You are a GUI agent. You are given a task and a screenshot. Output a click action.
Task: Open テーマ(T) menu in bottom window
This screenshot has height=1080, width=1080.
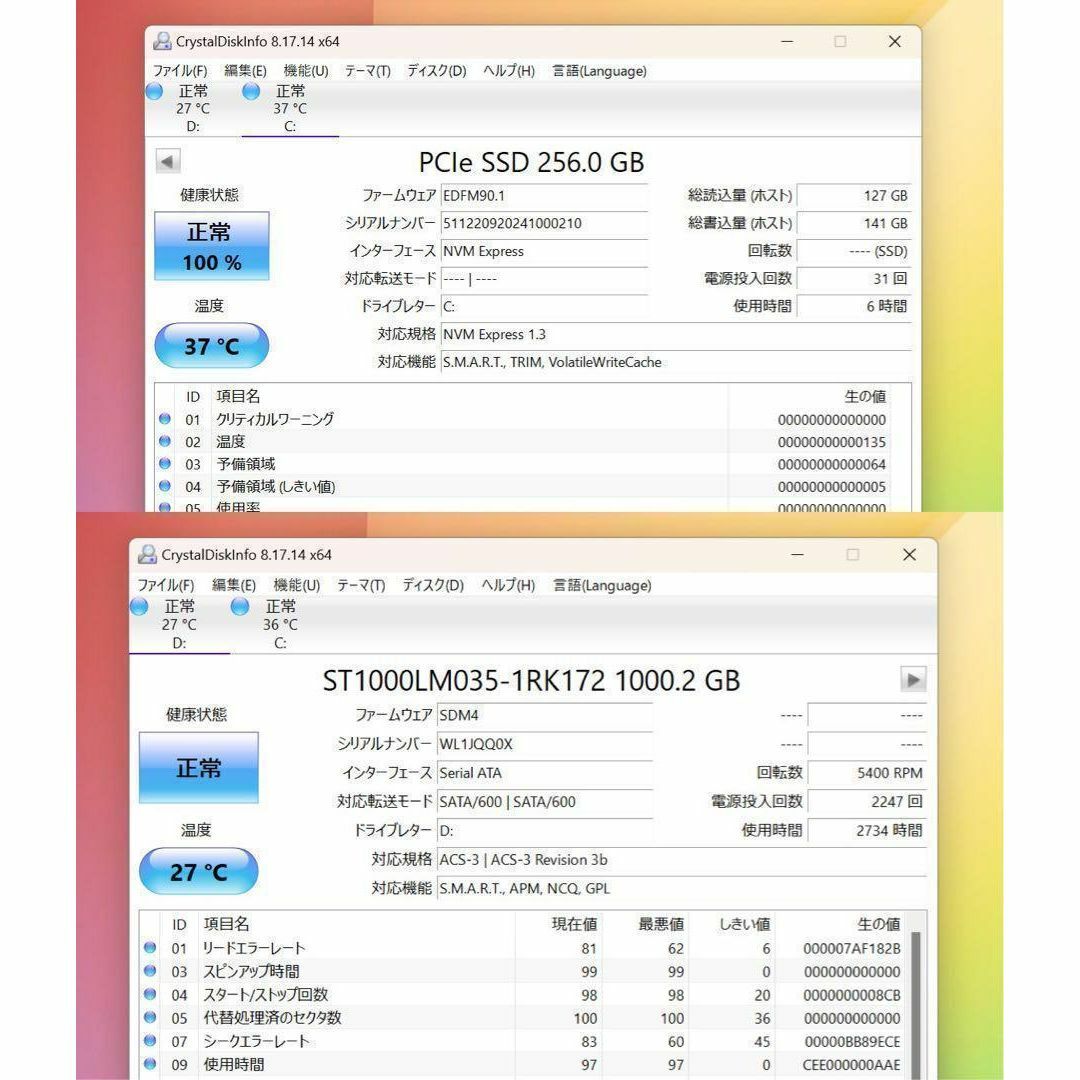pyautogui.click(x=361, y=585)
